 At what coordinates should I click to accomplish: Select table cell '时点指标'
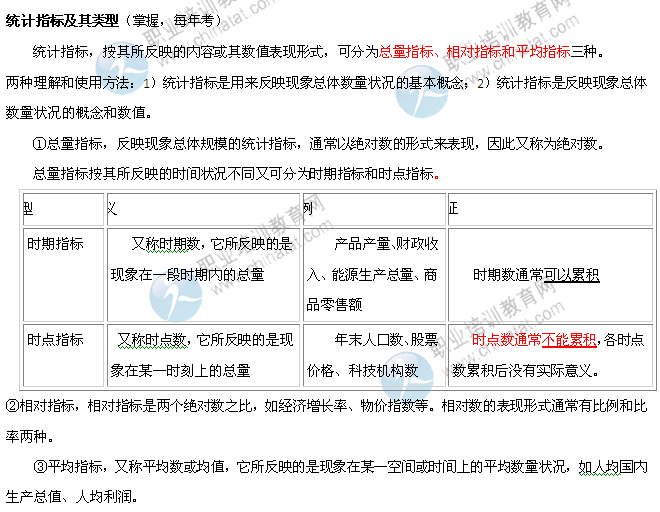click(x=64, y=355)
